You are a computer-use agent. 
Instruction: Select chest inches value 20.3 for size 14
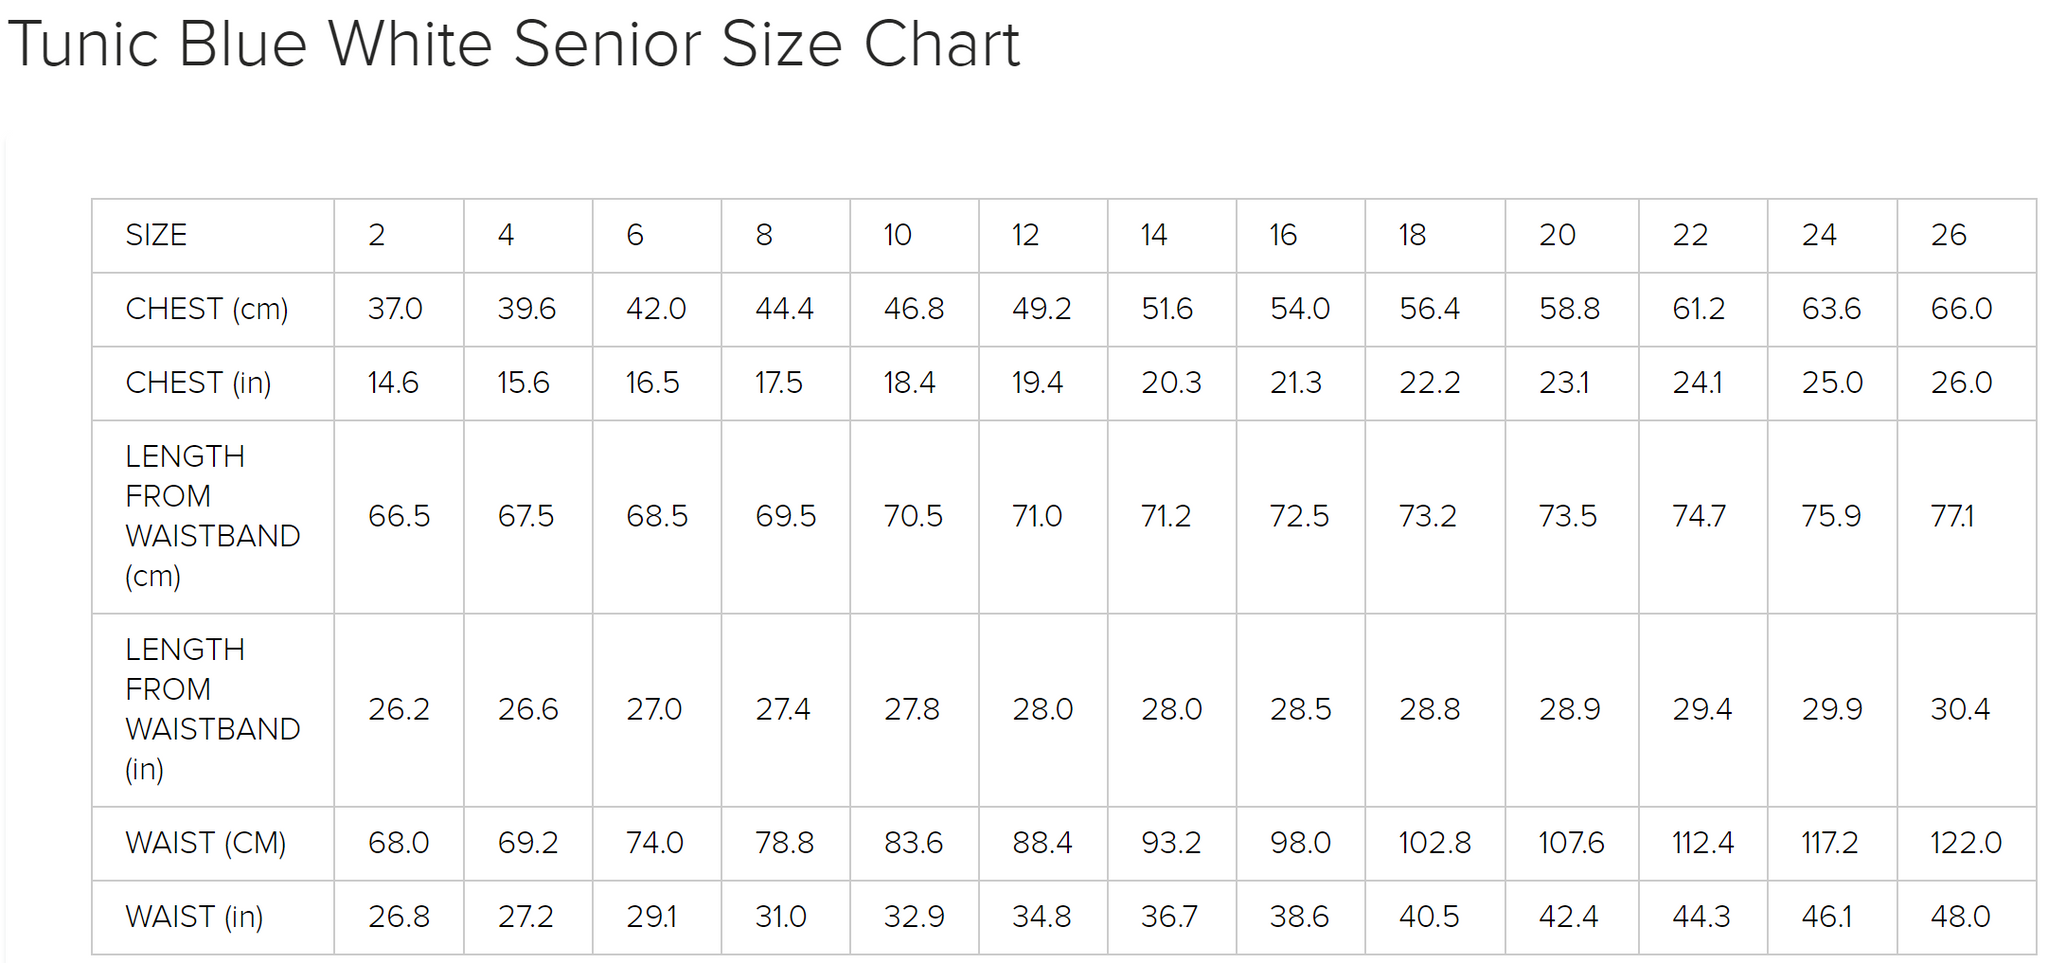click(x=1171, y=383)
